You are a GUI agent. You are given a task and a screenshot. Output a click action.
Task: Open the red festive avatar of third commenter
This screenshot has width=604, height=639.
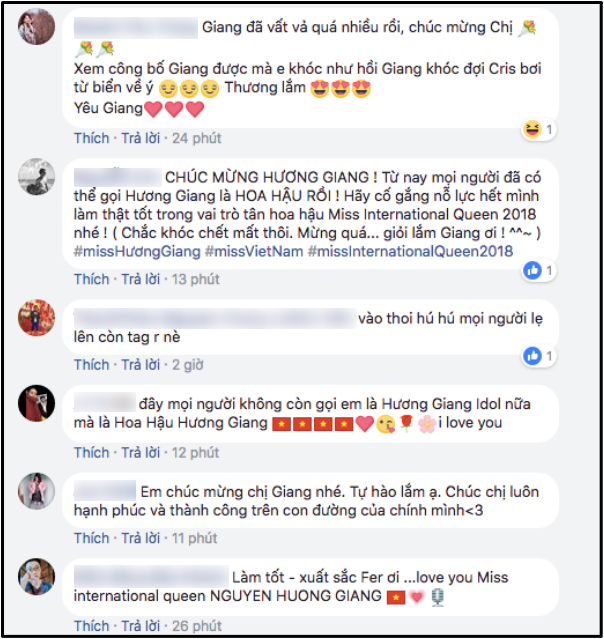36,317
